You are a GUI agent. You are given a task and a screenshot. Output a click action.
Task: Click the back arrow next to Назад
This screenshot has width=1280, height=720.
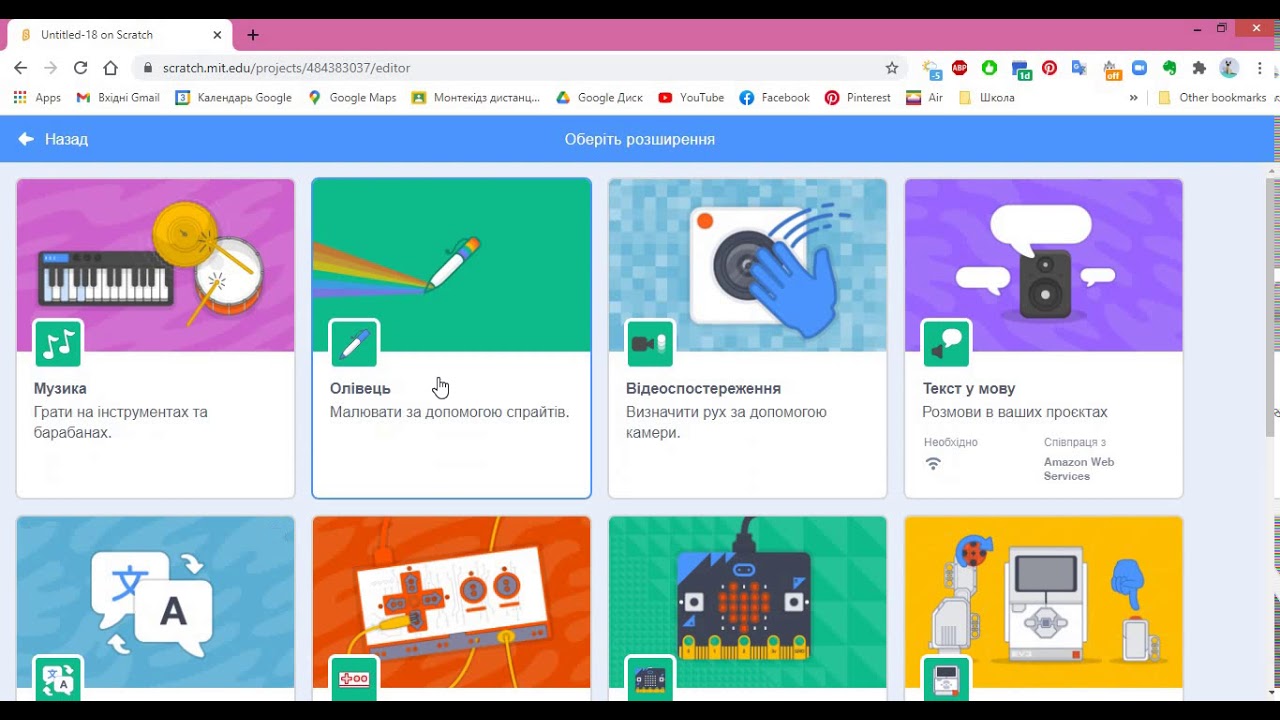click(x=26, y=139)
